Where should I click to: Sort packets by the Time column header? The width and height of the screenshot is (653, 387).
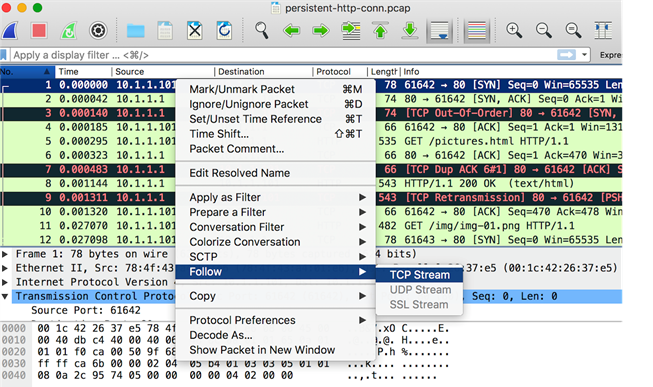click(x=83, y=72)
